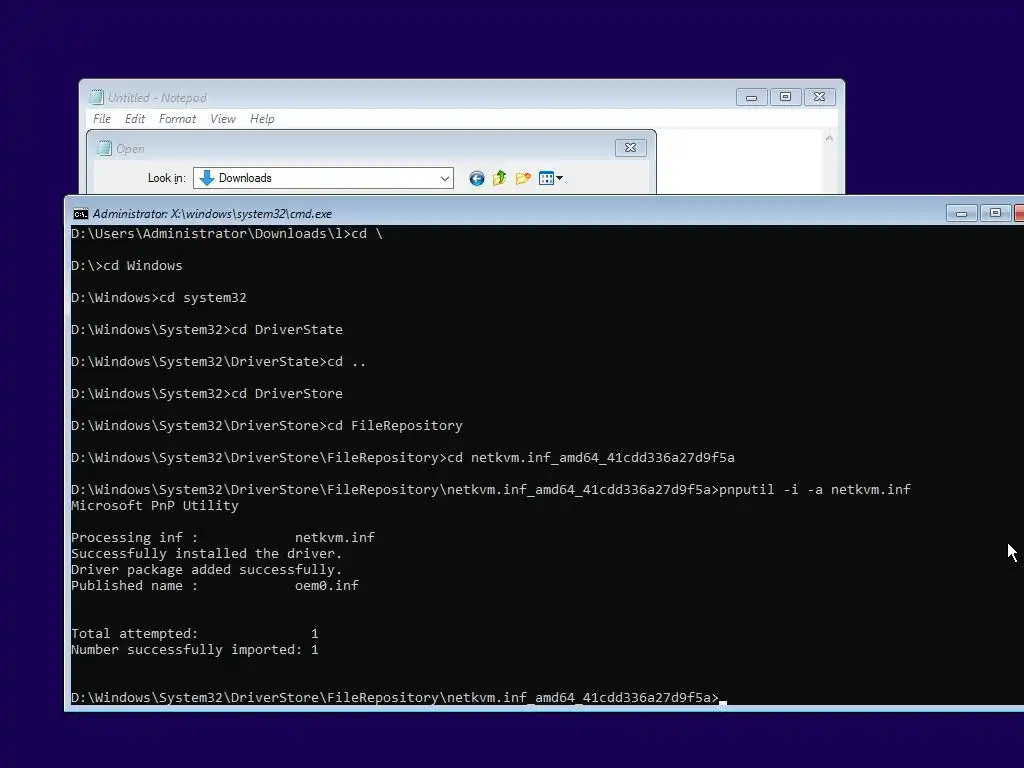The image size is (1024, 768).
Task: Create new folder in Open dialog
Action: pyautogui.click(x=523, y=178)
